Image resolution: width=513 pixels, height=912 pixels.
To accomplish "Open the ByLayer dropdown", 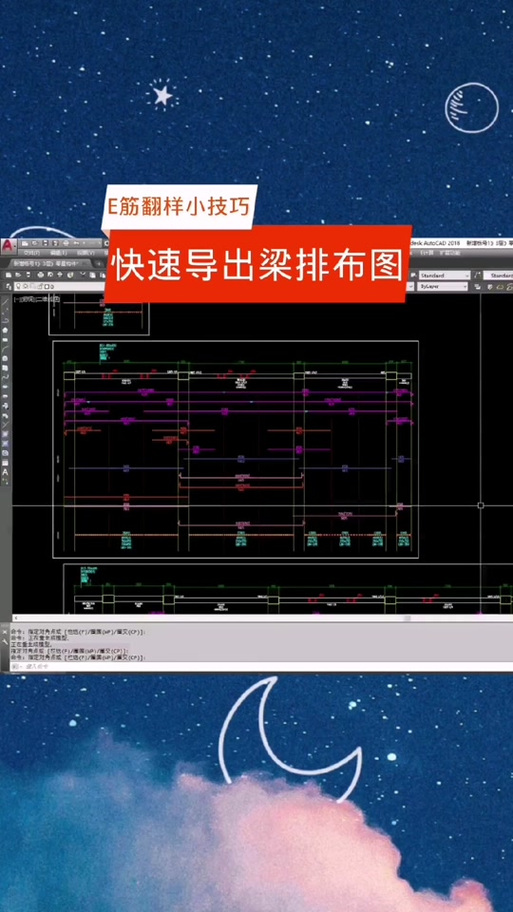I will tap(443, 287).
